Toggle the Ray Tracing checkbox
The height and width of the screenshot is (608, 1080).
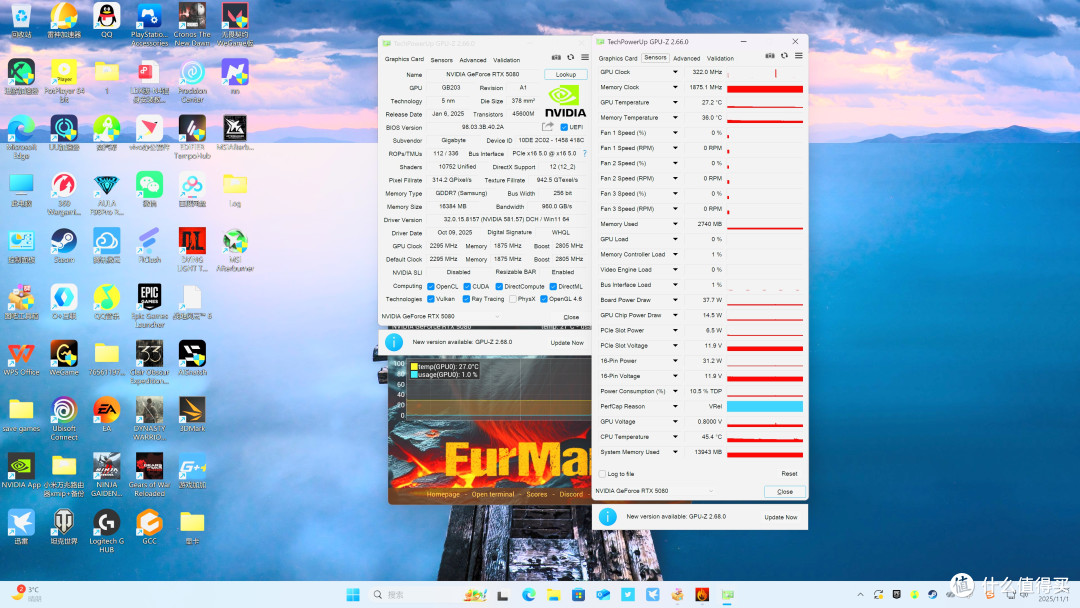[x=467, y=299]
